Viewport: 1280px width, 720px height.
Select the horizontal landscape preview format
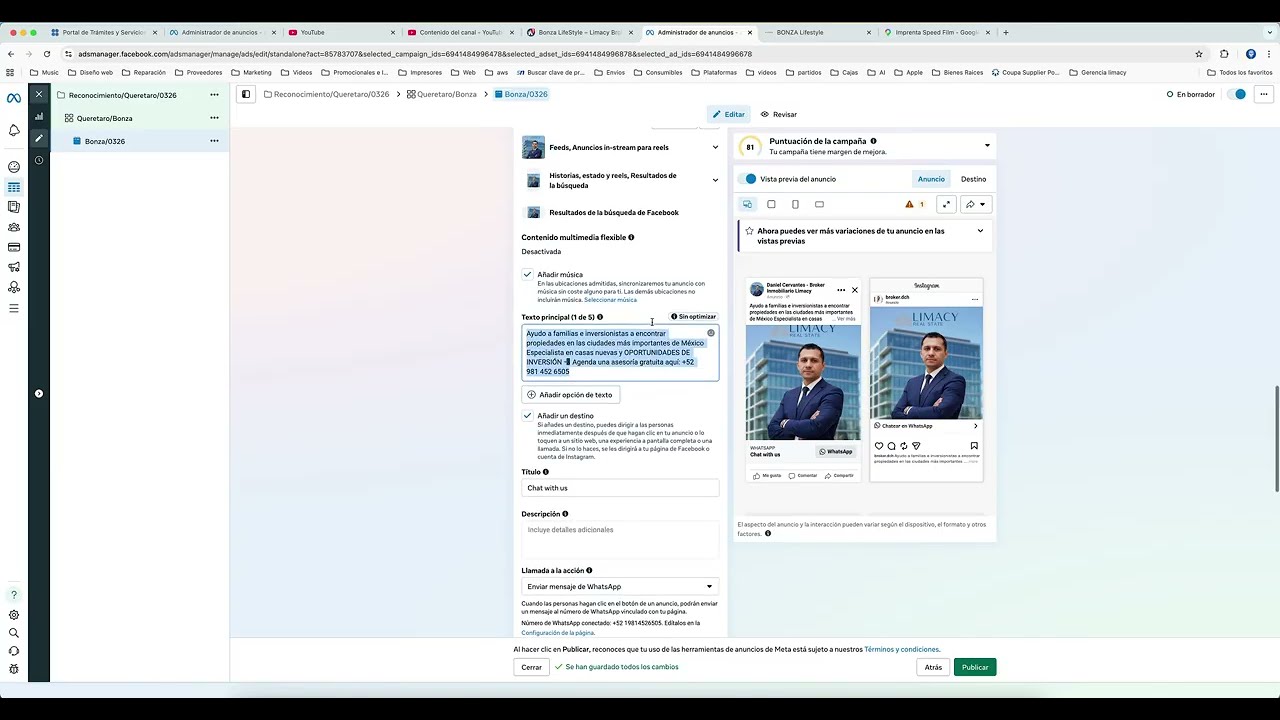[x=819, y=204]
